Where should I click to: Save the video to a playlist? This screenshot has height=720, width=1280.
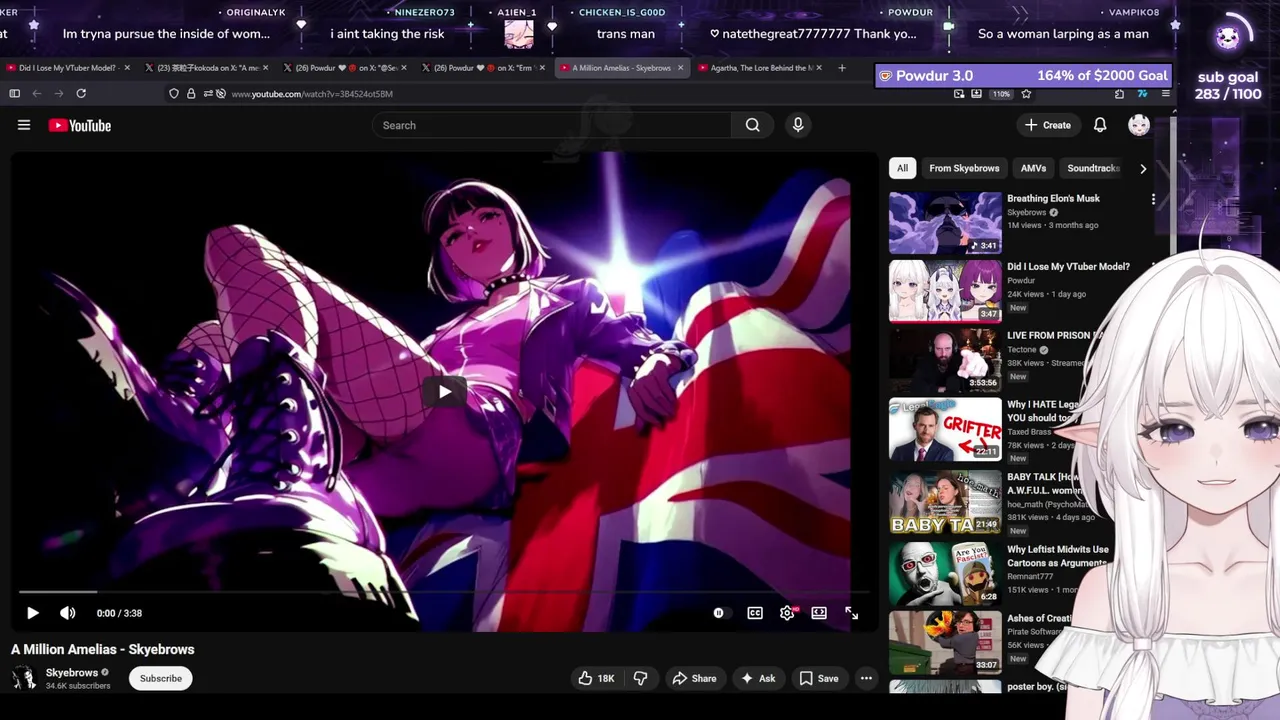(818, 678)
